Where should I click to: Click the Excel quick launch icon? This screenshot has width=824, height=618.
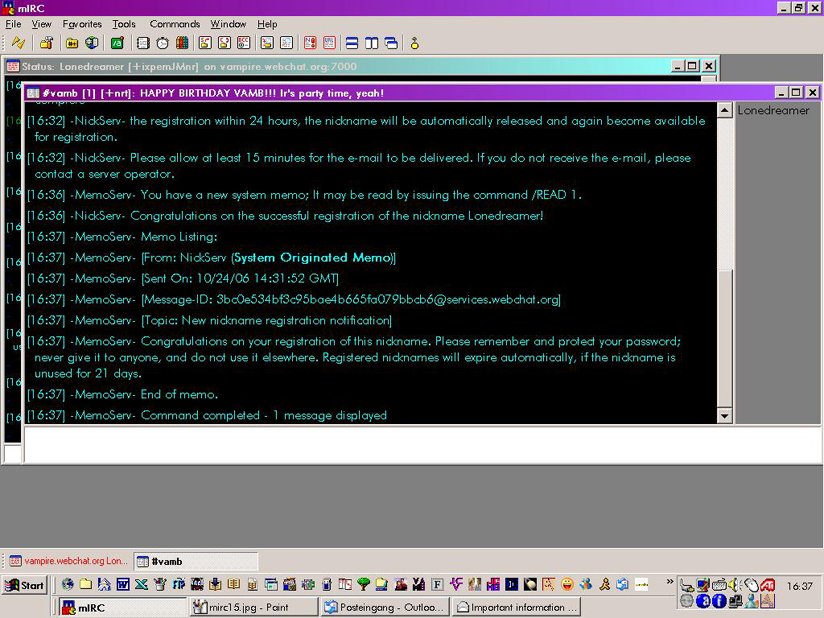coord(141,584)
